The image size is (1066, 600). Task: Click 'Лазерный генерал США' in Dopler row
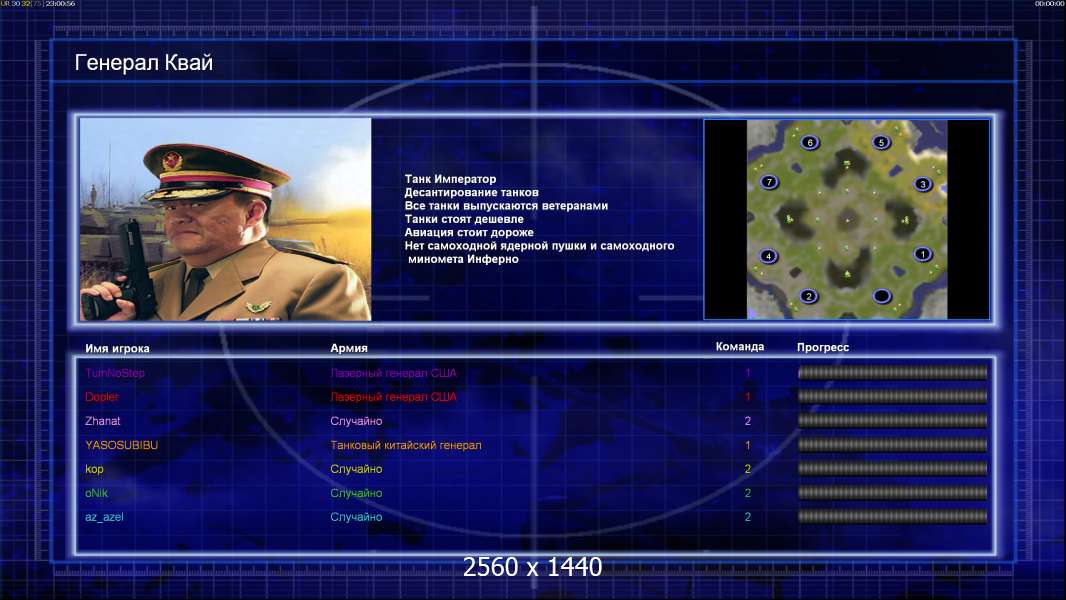pyautogui.click(x=394, y=397)
